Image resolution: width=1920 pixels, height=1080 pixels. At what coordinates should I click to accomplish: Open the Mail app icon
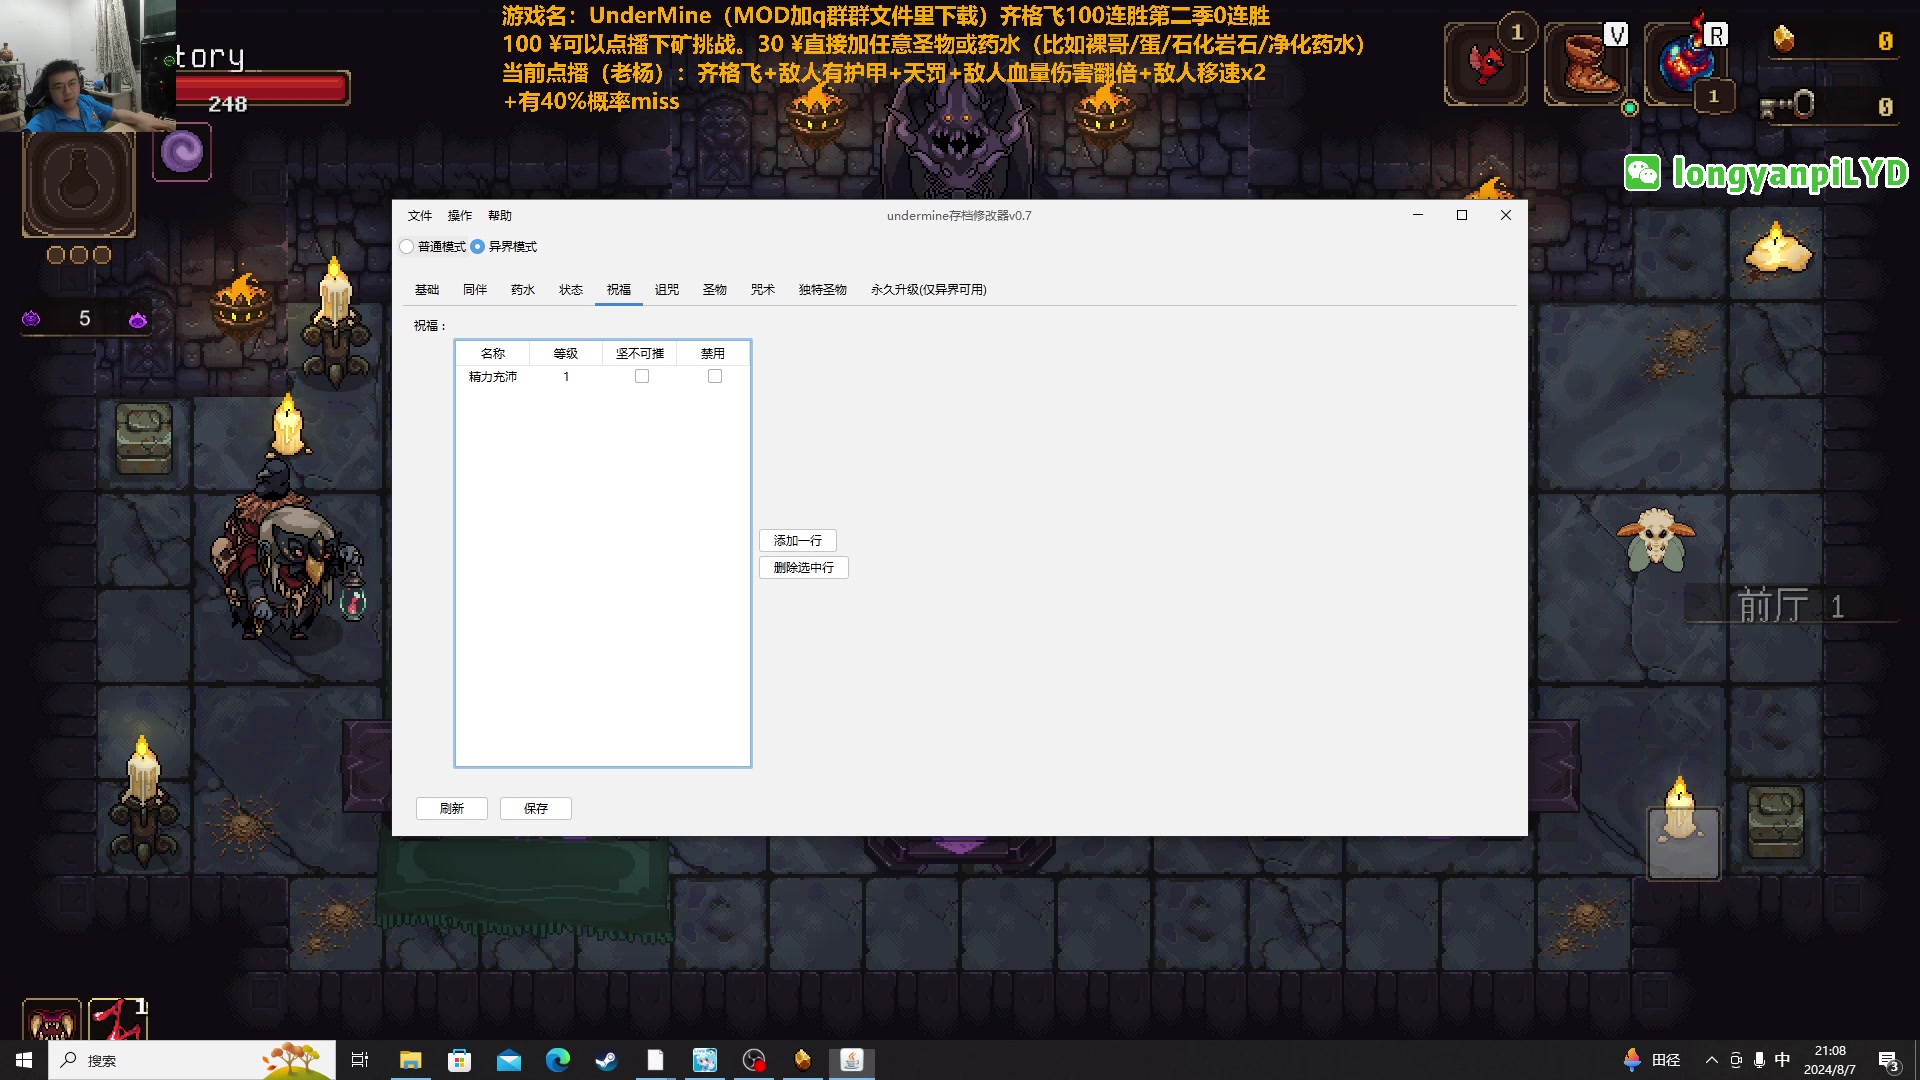pos(508,1060)
